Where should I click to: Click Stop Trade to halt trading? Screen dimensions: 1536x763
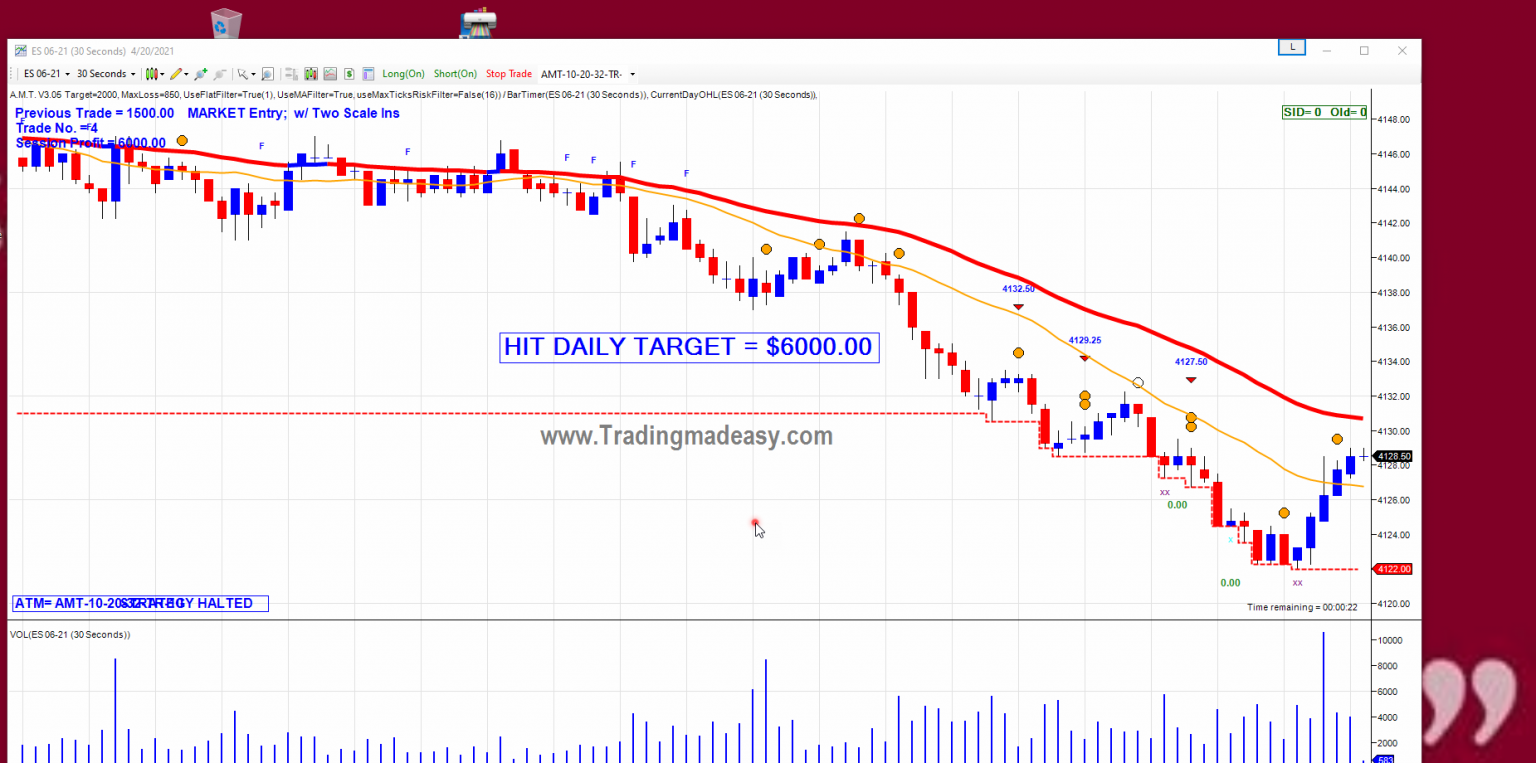pyautogui.click(x=509, y=73)
